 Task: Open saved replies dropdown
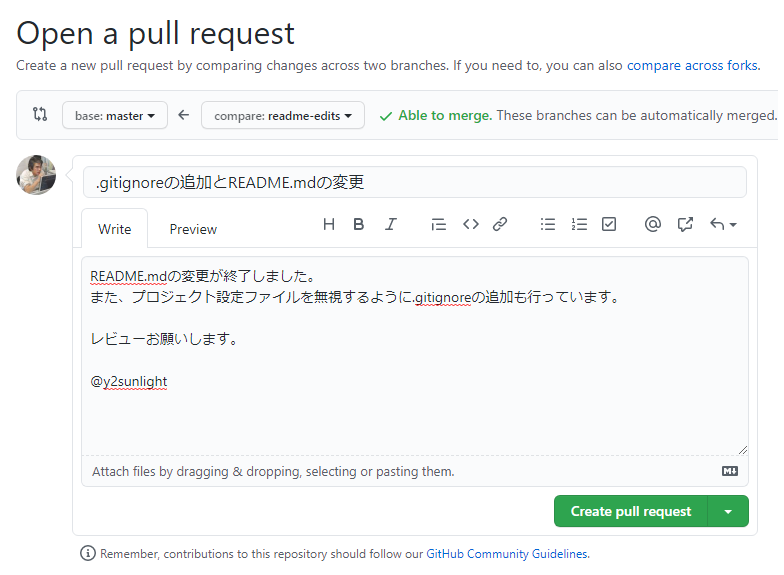723,225
